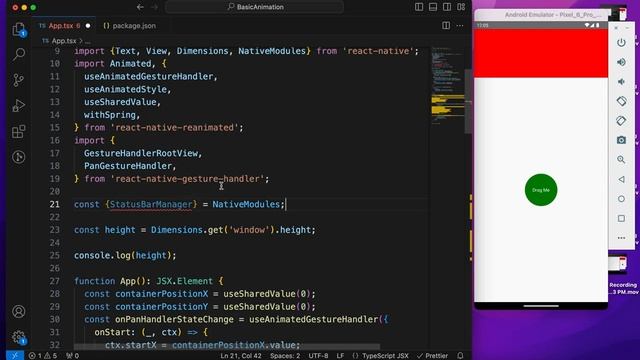Click the emulator volume down button
Image resolution: width=640 pixels, height=360 pixels.
tap(621, 82)
